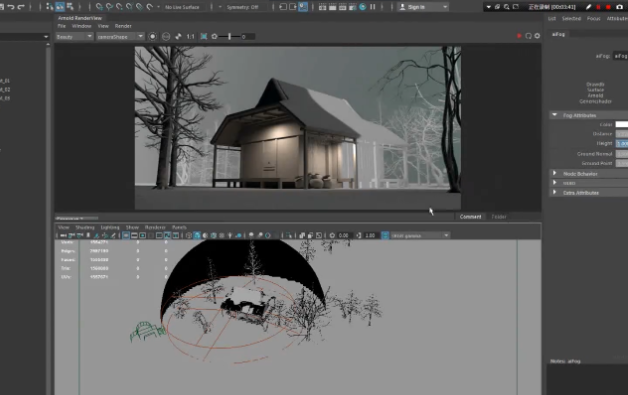Click the viewport gamma value field 1.00
The image size is (628, 395).
[x=370, y=236]
